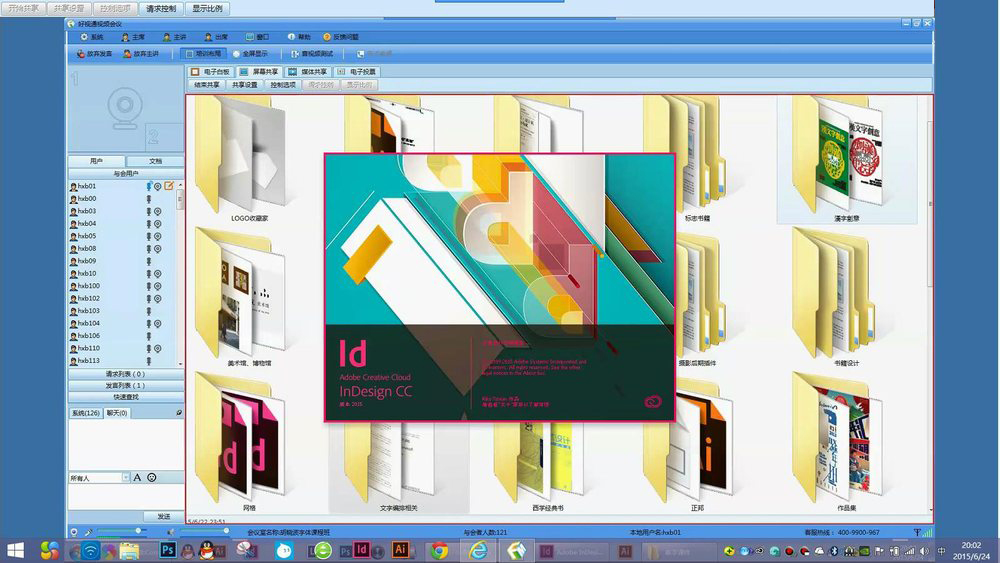Click microphone icon for hxb03
Image resolution: width=1000 pixels, height=563 pixels.
[149, 211]
